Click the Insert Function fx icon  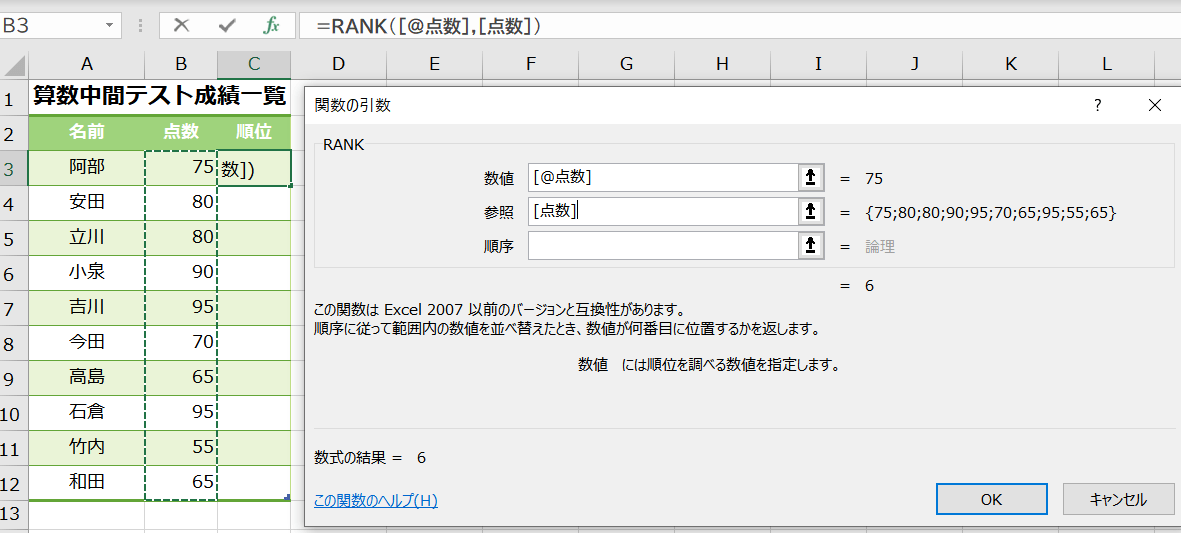[x=271, y=26]
